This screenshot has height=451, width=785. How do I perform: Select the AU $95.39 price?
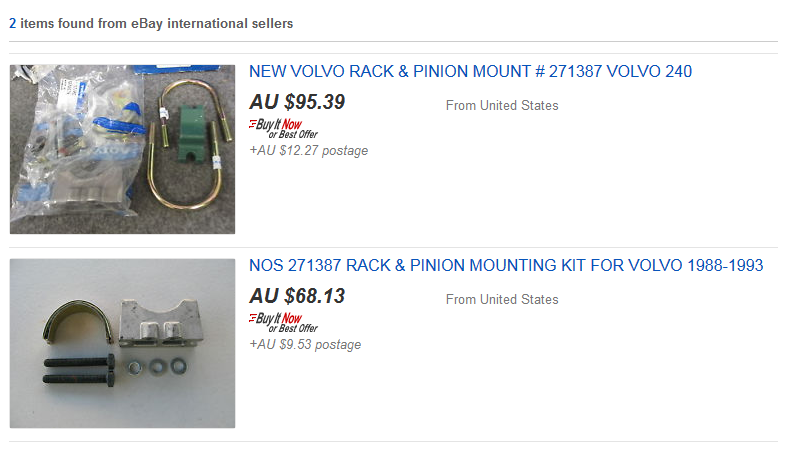coord(297,102)
